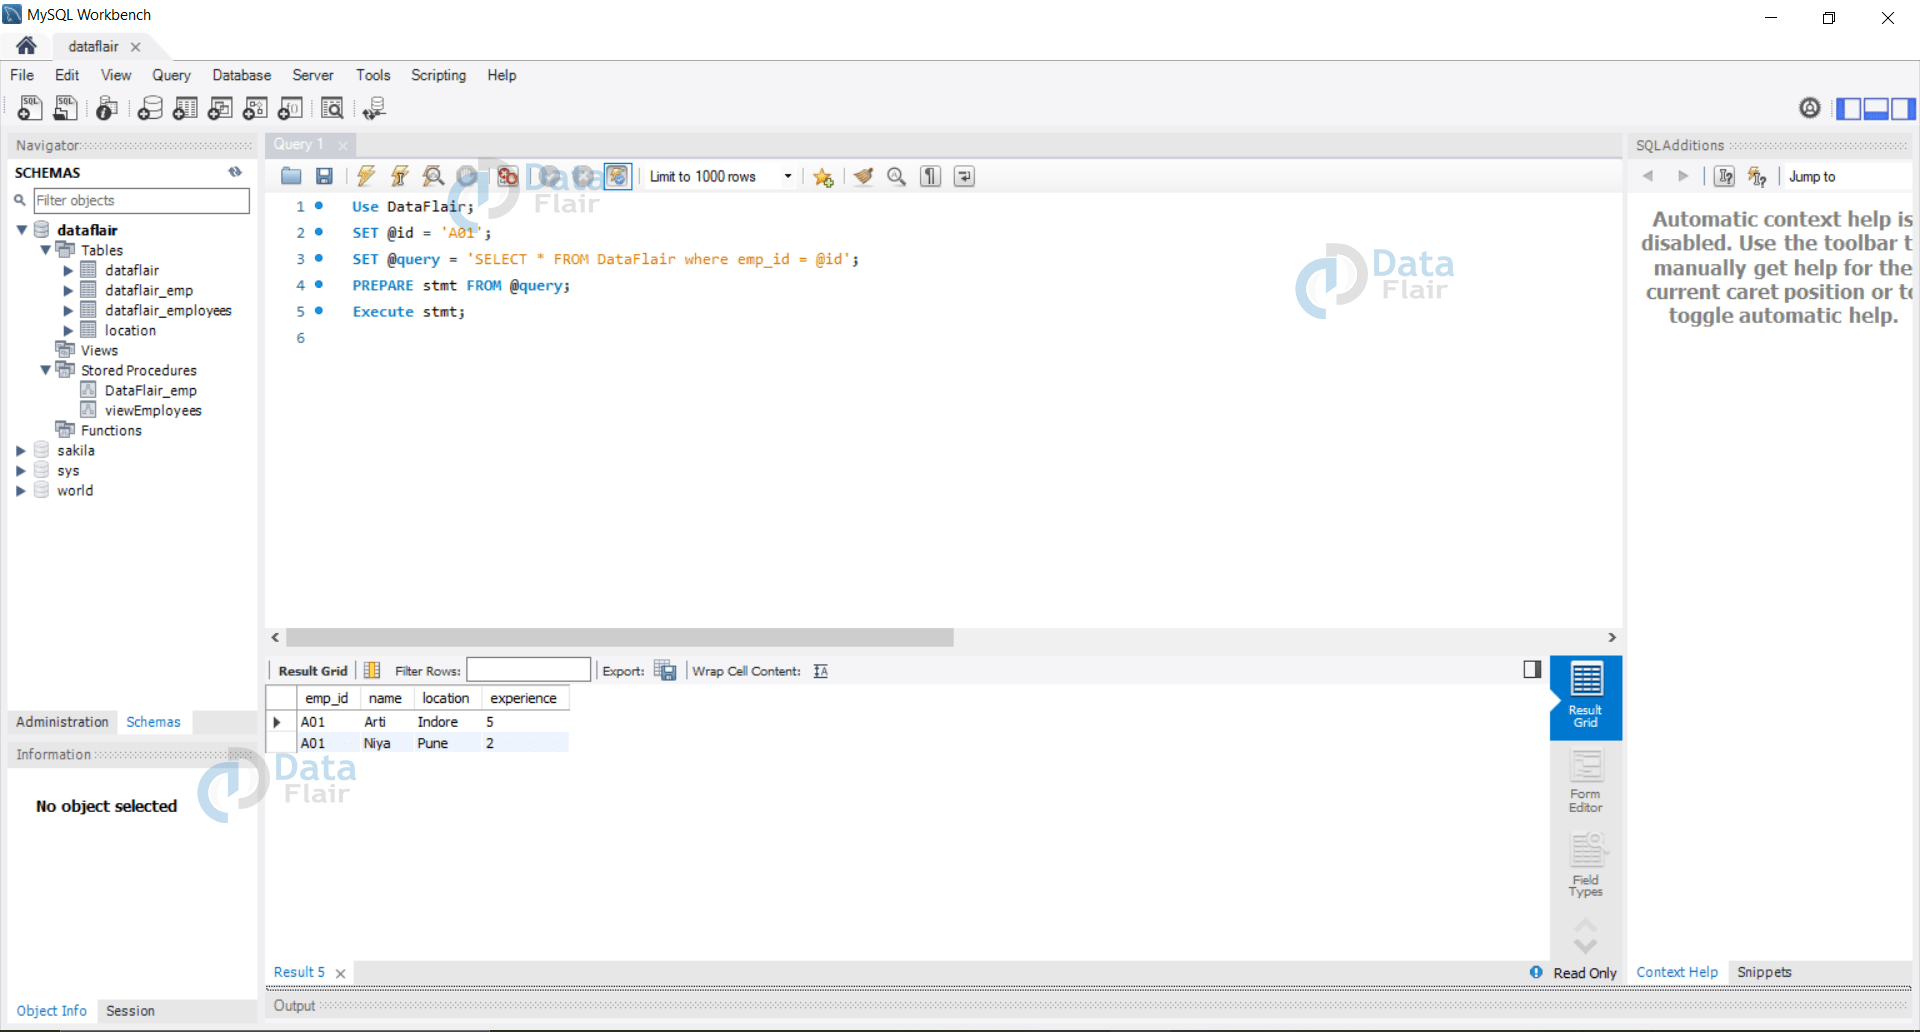Open the table data search icon

(332, 108)
